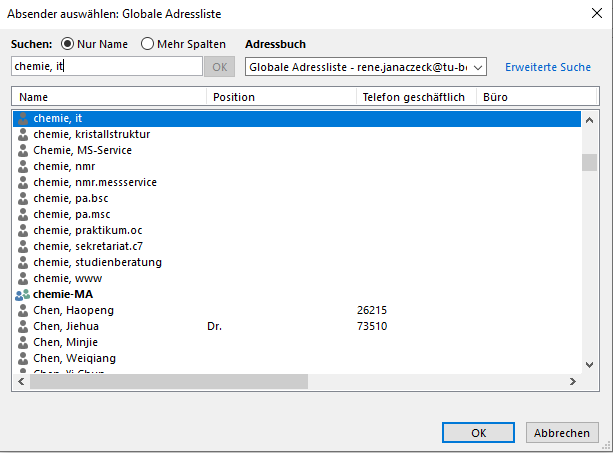The height and width of the screenshot is (453, 613).
Task: Sort by the Position column header
Action: pos(280,97)
